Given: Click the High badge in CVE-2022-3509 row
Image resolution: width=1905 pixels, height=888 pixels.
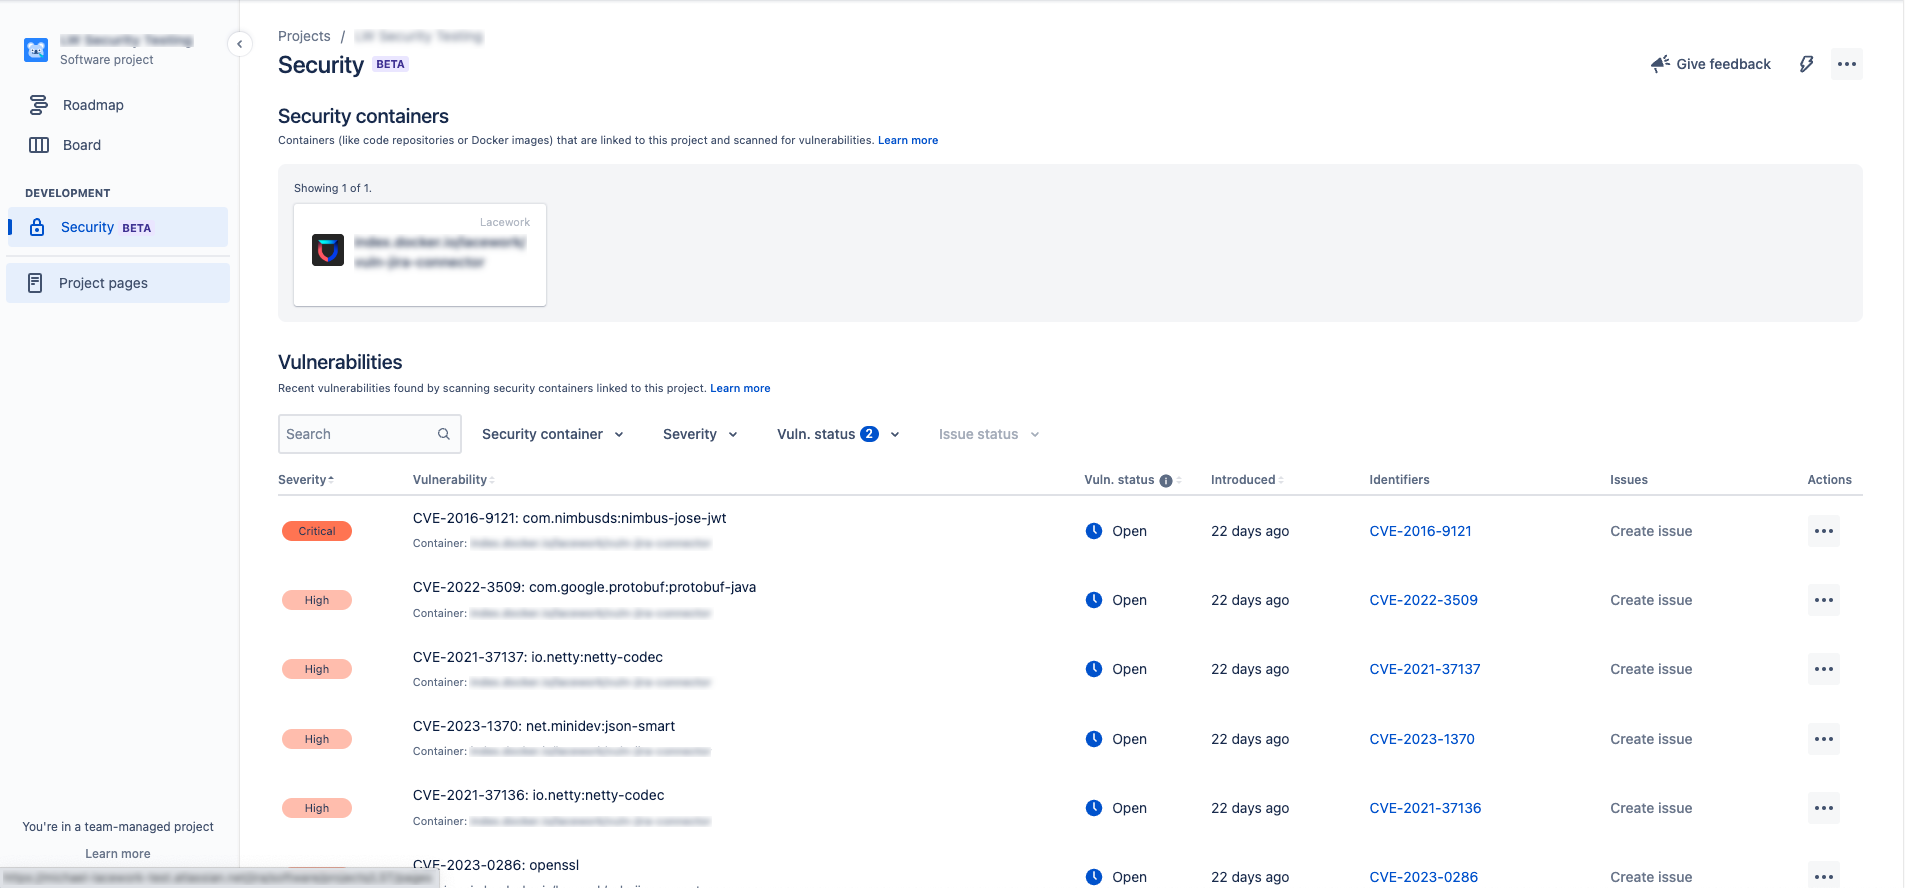Looking at the screenshot, I should (317, 600).
